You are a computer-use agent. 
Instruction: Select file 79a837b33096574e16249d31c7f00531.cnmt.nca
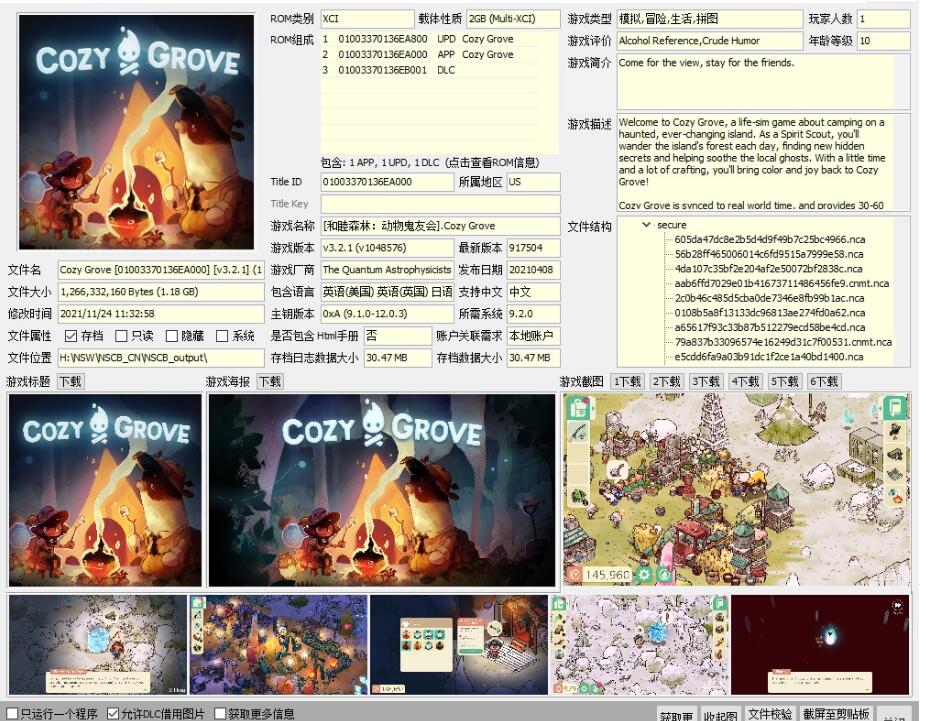coord(783,342)
